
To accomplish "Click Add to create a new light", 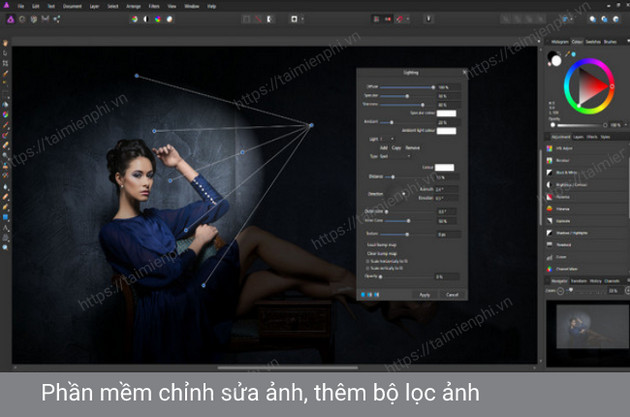I will [384, 148].
